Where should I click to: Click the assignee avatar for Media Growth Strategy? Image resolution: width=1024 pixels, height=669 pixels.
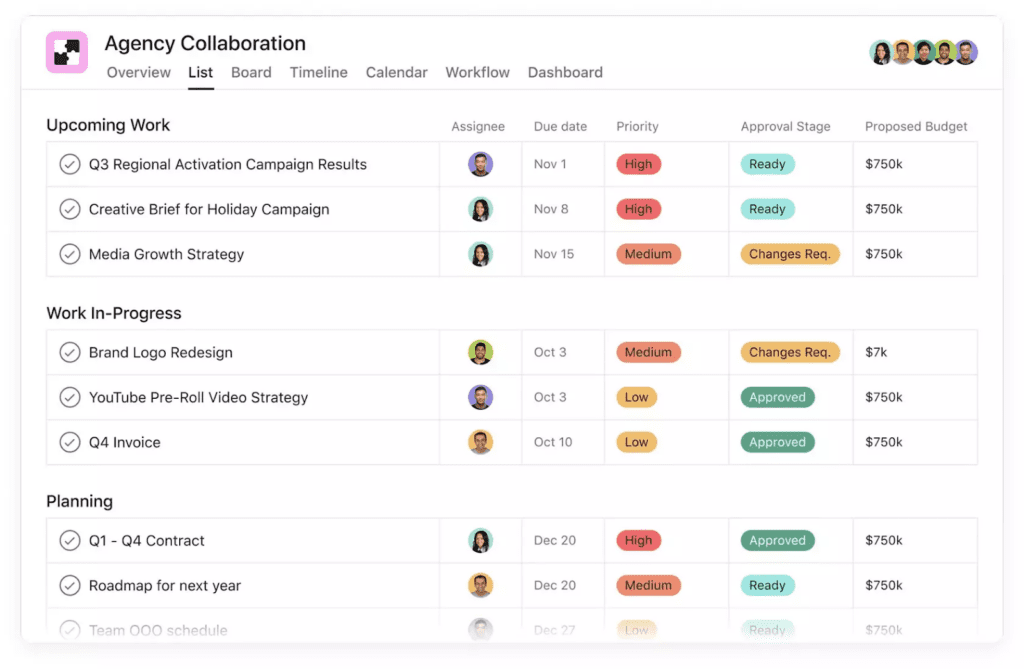(481, 254)
